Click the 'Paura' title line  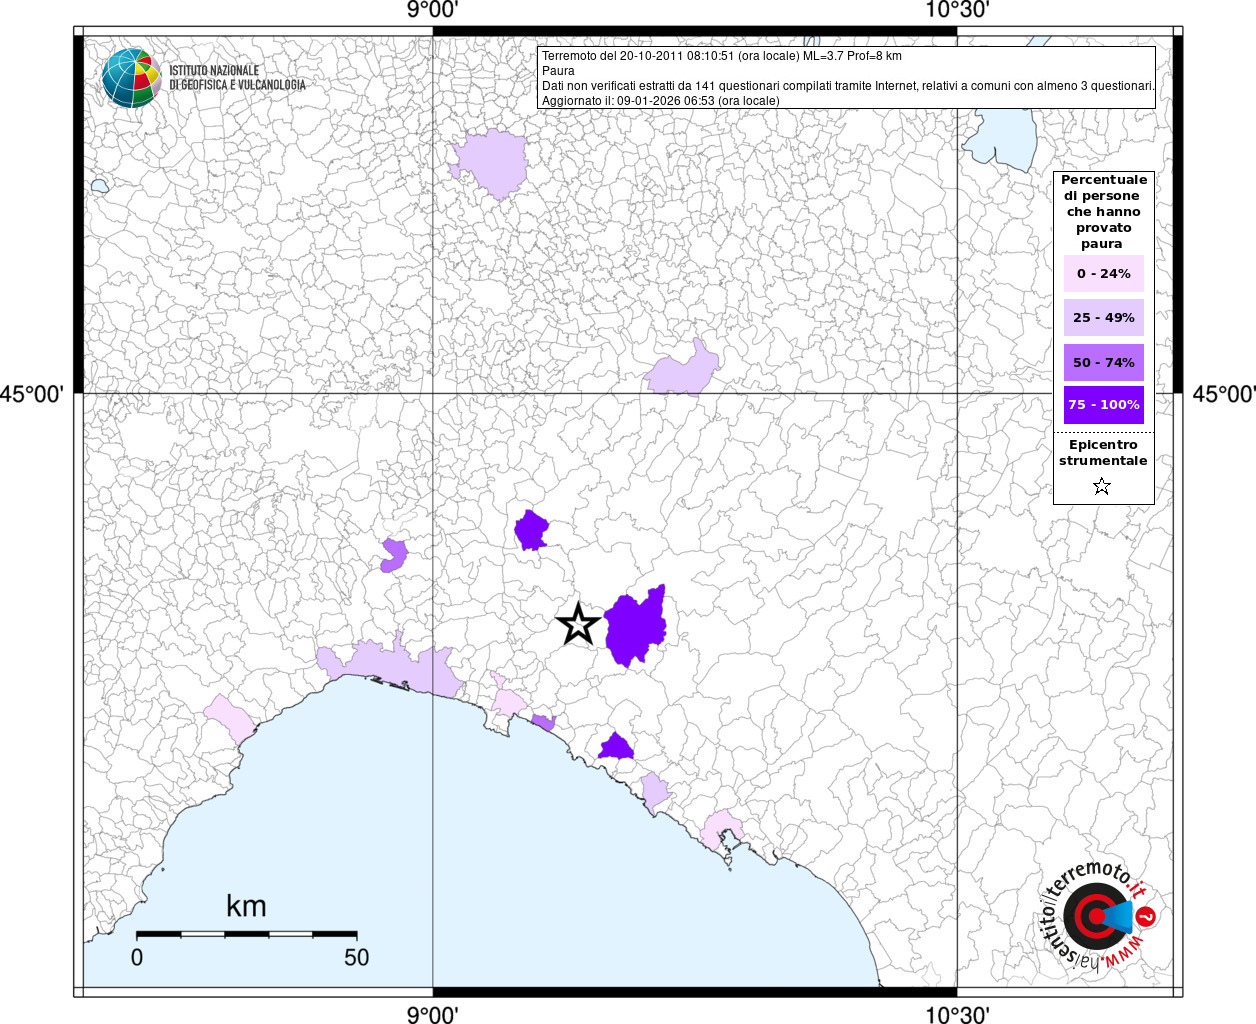tap(558, 71)
